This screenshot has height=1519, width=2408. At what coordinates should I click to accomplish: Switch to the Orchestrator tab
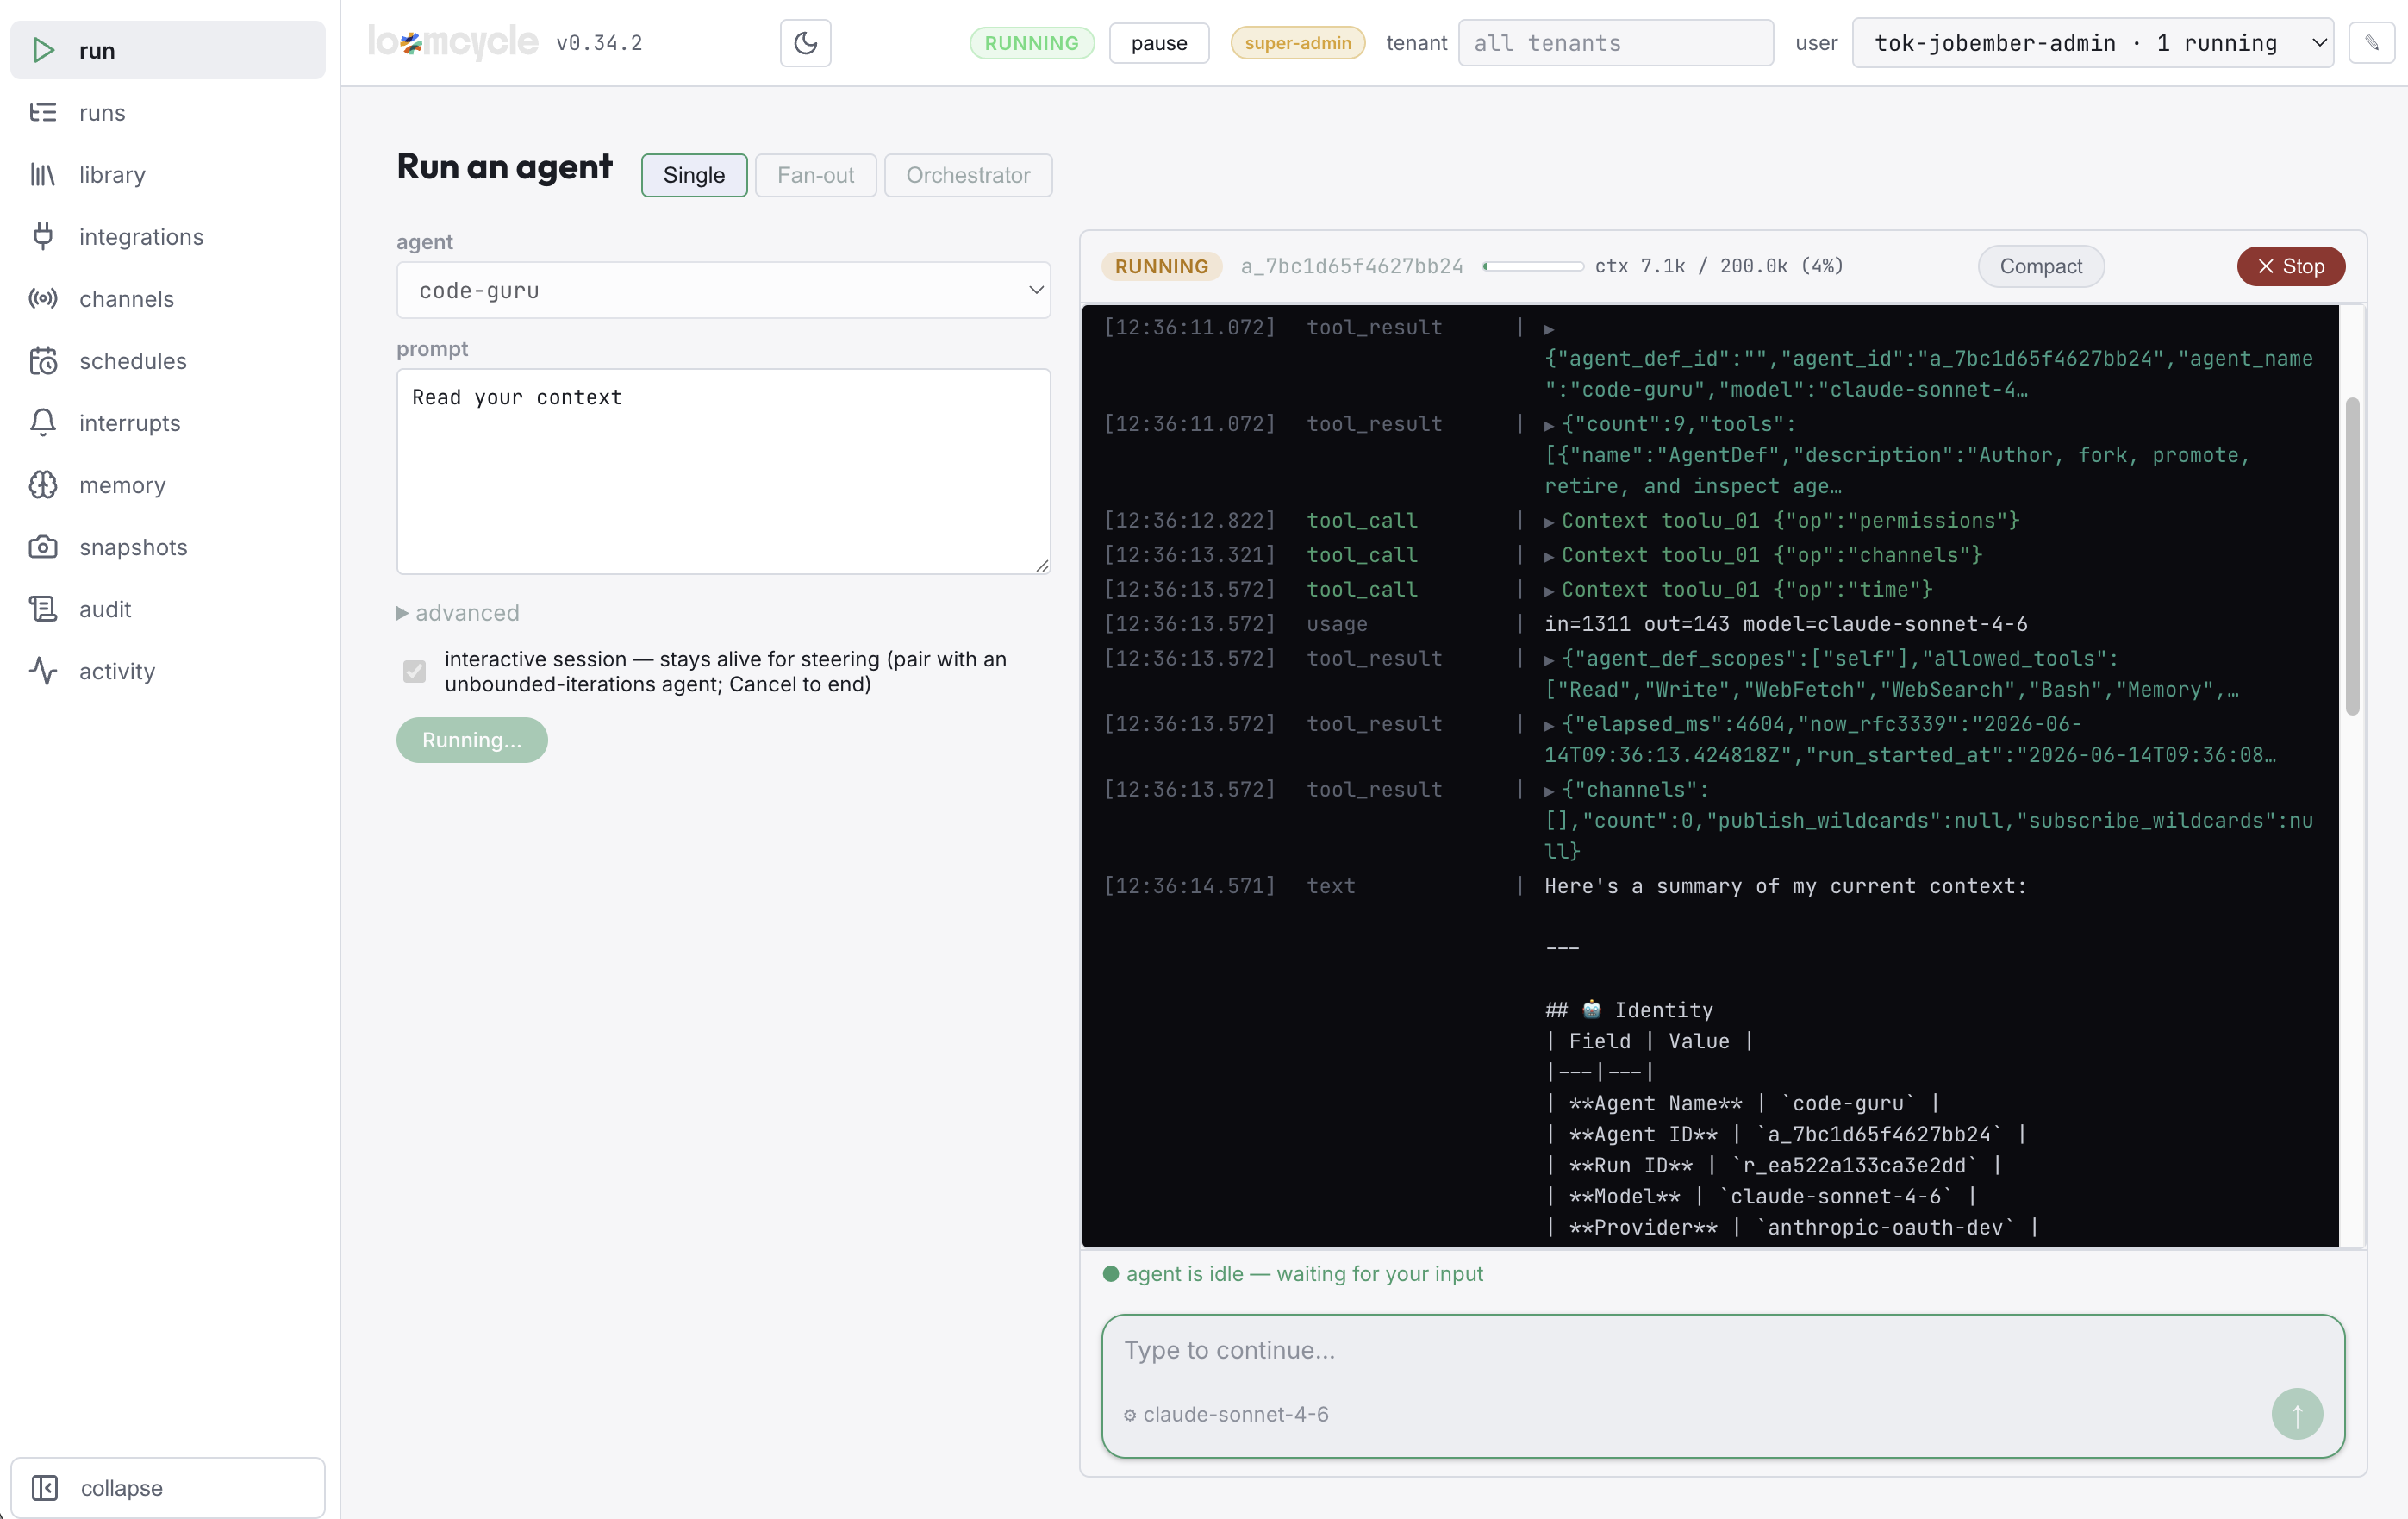point(967,175)
